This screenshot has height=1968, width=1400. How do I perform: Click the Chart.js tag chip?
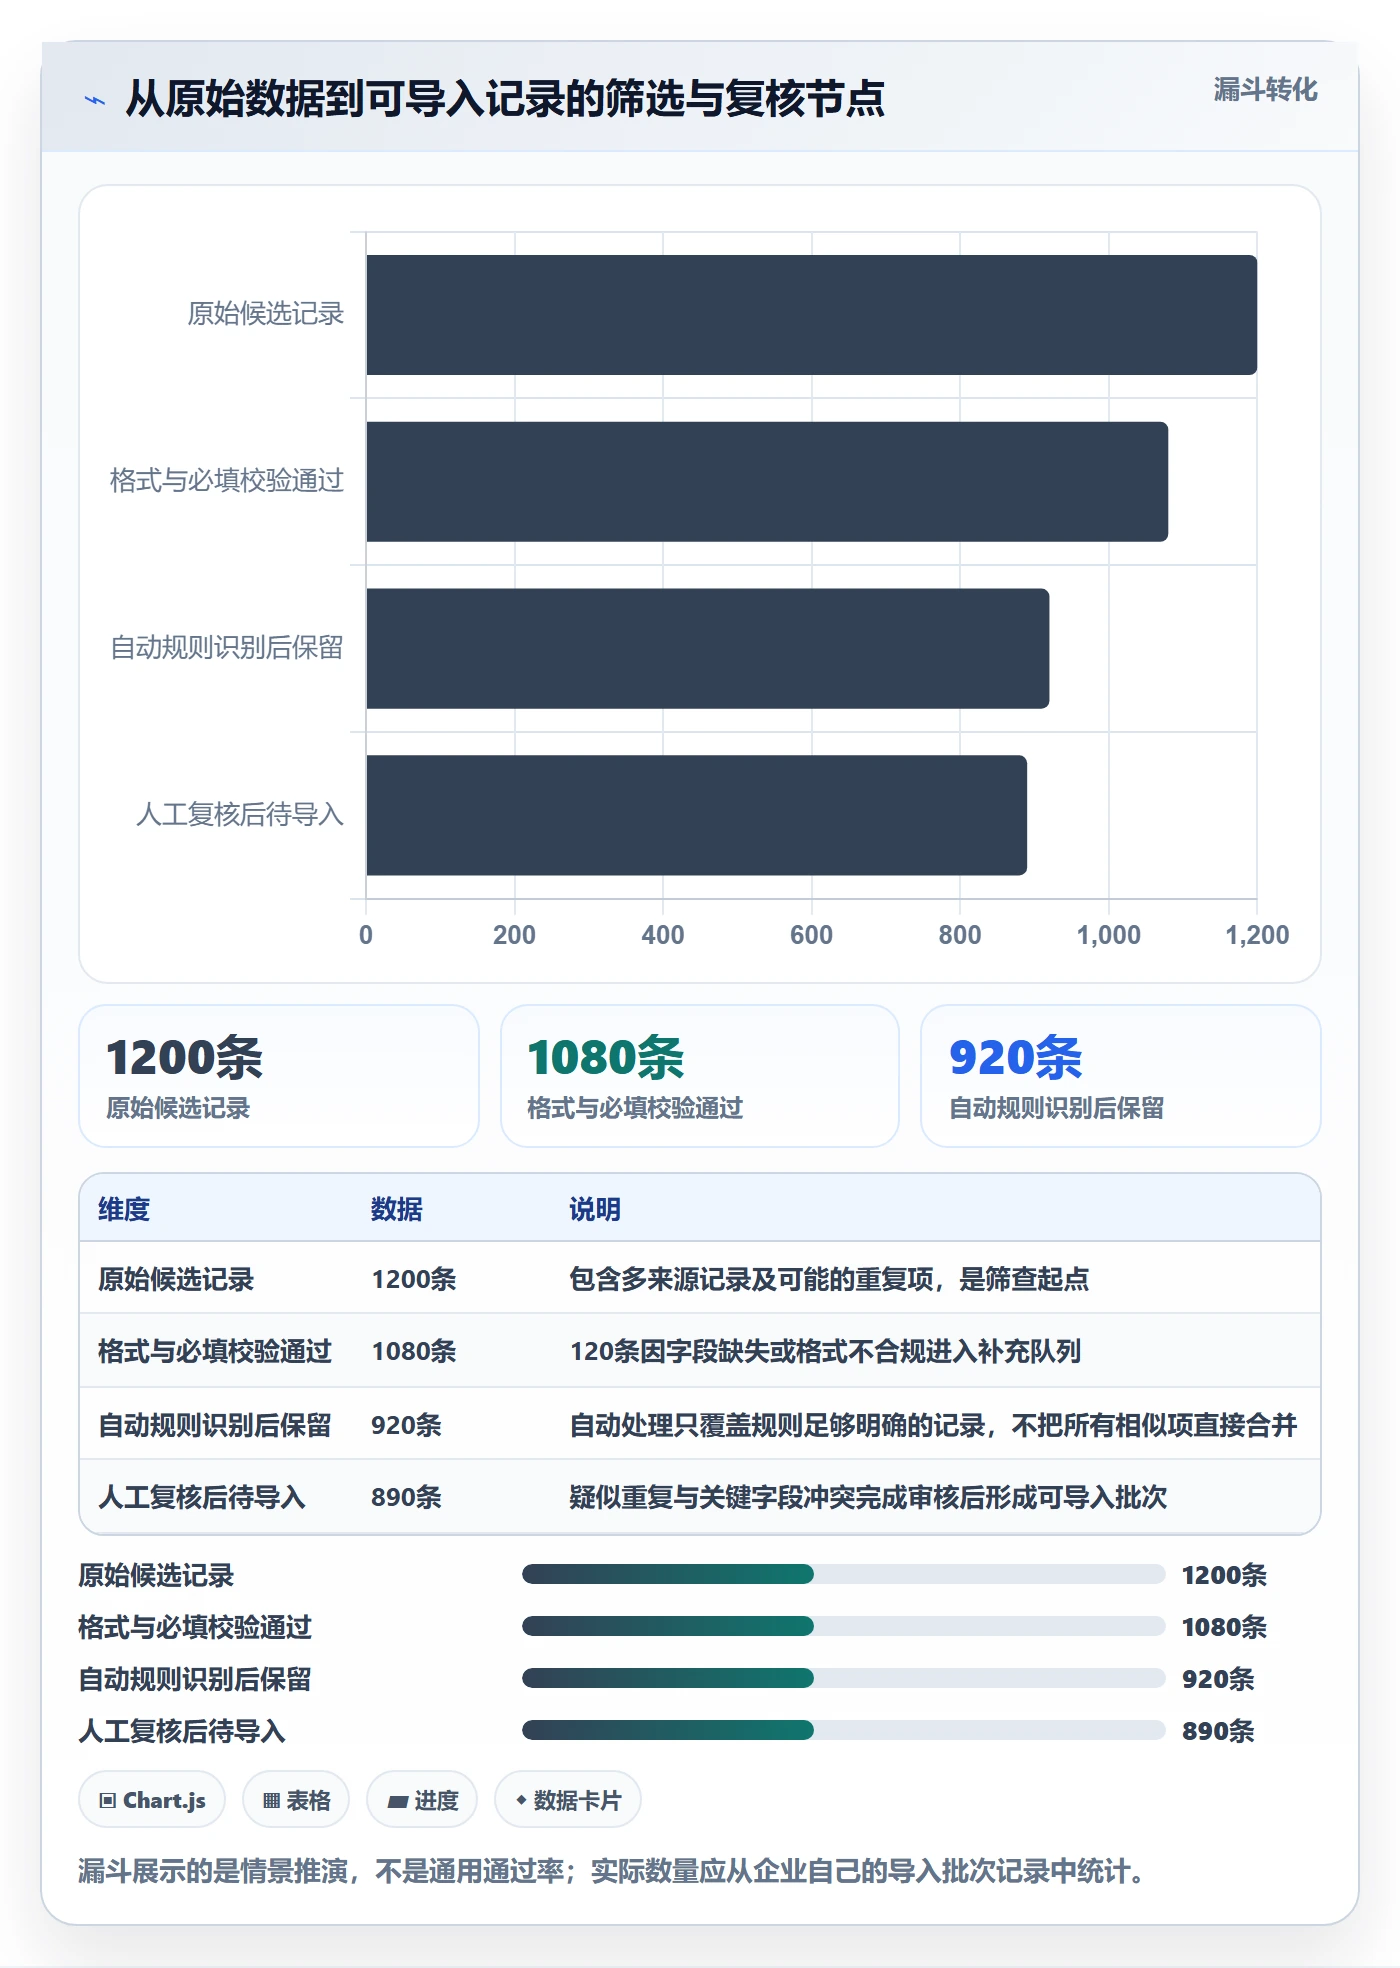point(152,1800)
